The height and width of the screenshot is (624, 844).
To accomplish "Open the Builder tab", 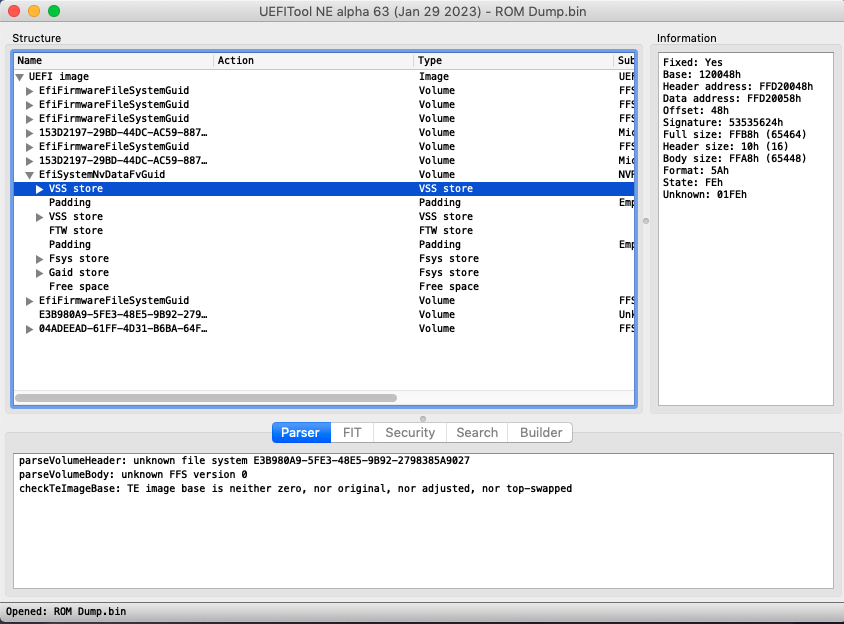I will point(540,432).
